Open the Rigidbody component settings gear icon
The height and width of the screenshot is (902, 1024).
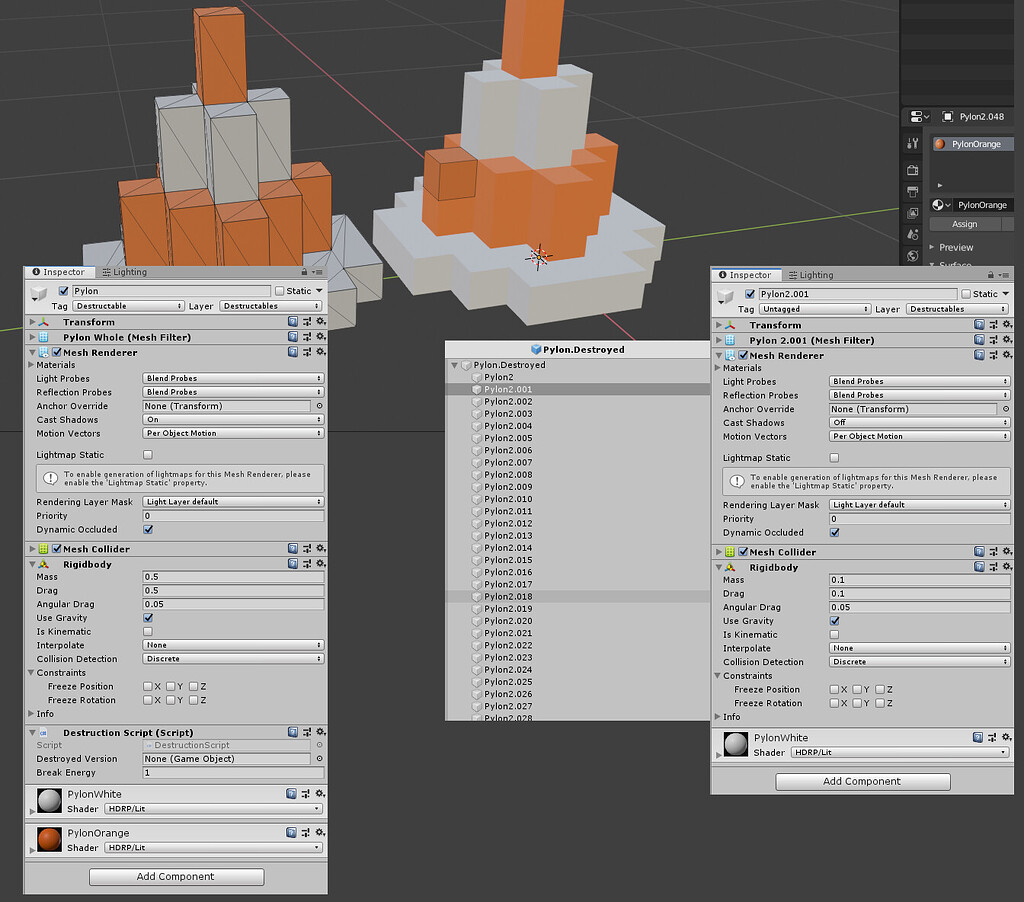320,564
